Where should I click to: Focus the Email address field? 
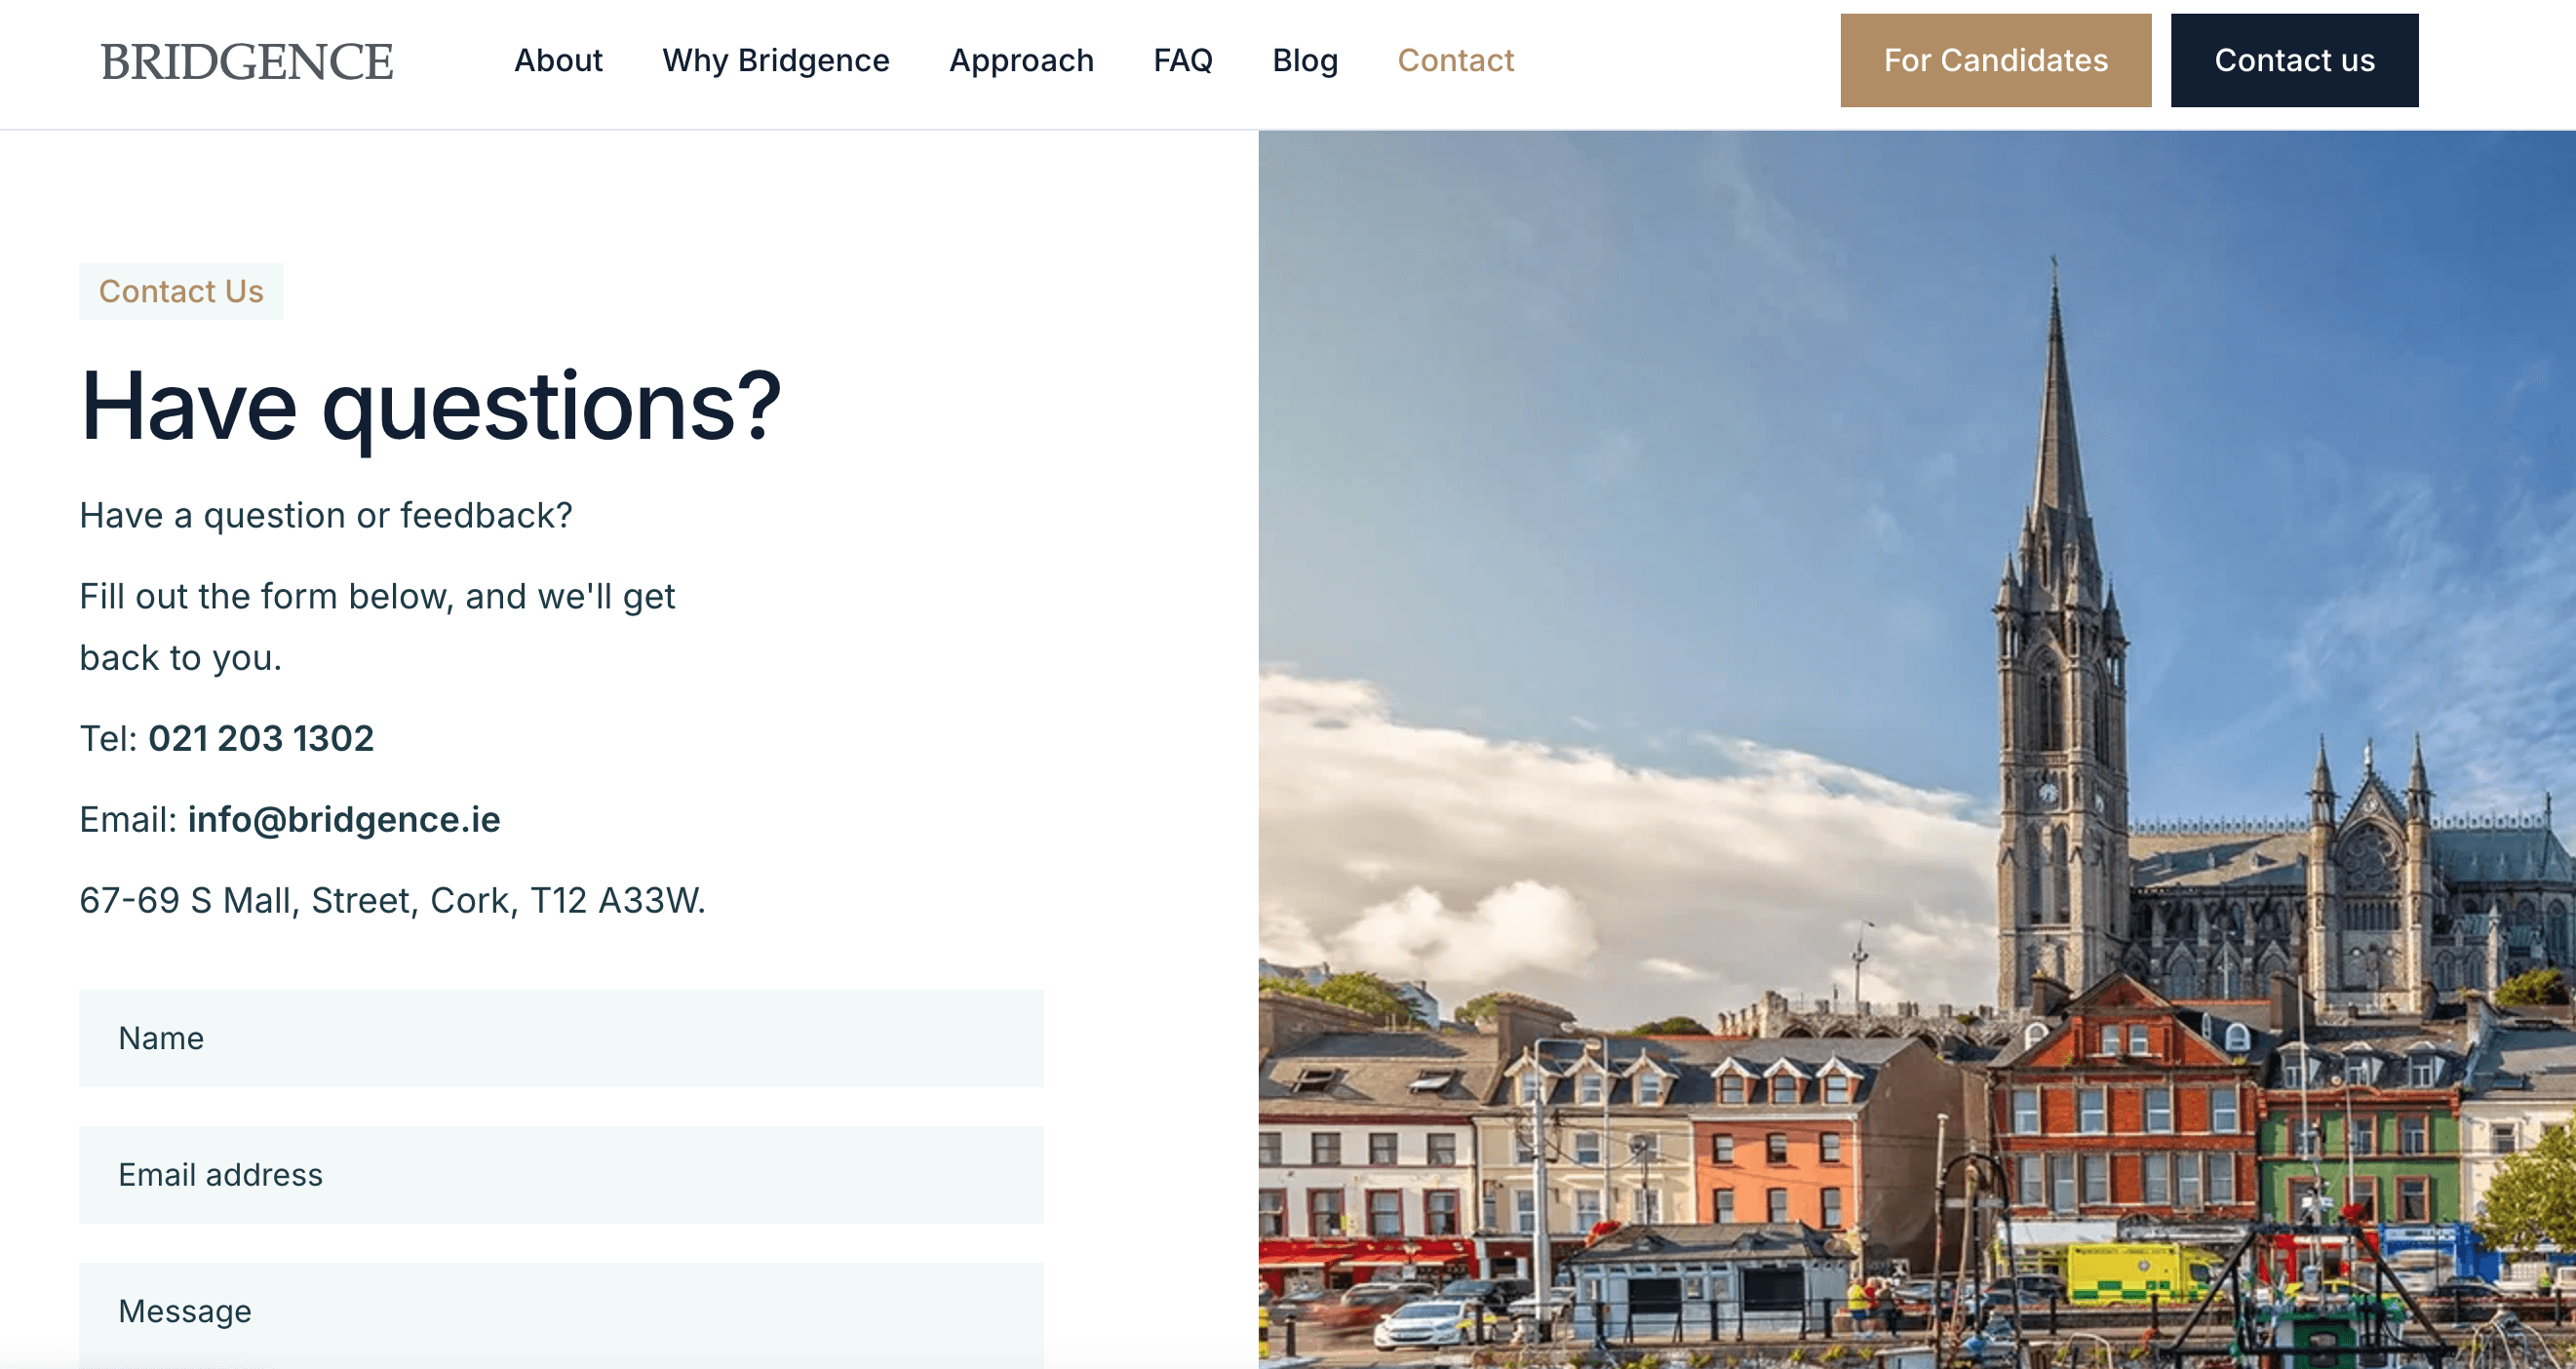click(x=561, y=1174)
